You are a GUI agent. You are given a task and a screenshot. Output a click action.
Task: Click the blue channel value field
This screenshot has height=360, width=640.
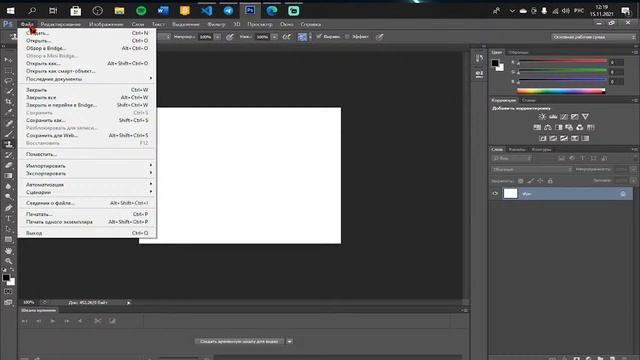pos(617,82)
